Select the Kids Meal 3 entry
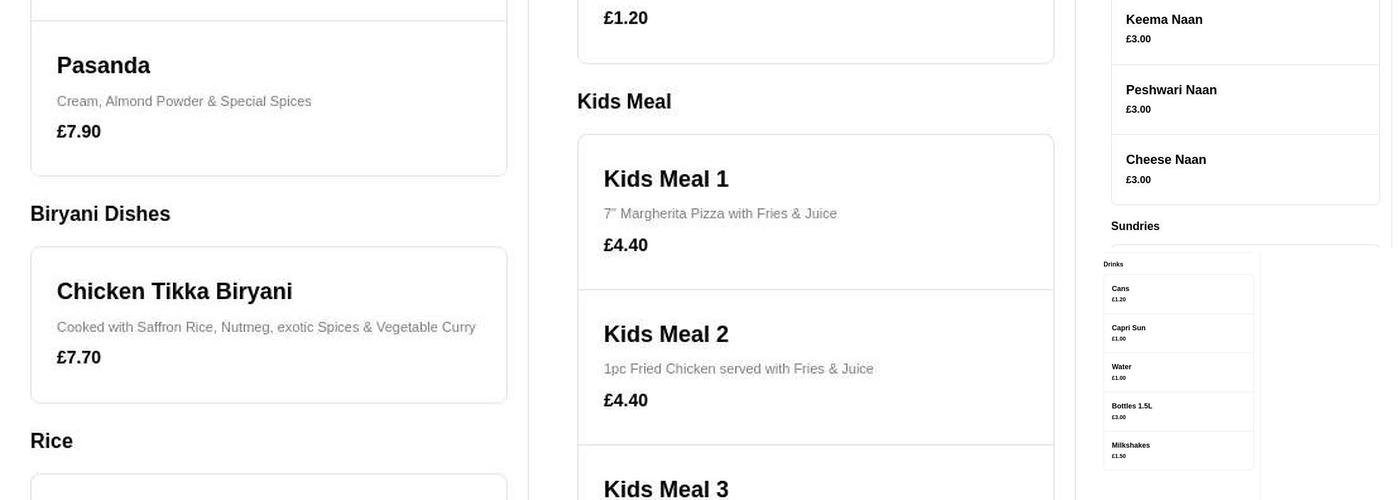The height and width of the screenshot is (500, 1400). tap(815, 485)
